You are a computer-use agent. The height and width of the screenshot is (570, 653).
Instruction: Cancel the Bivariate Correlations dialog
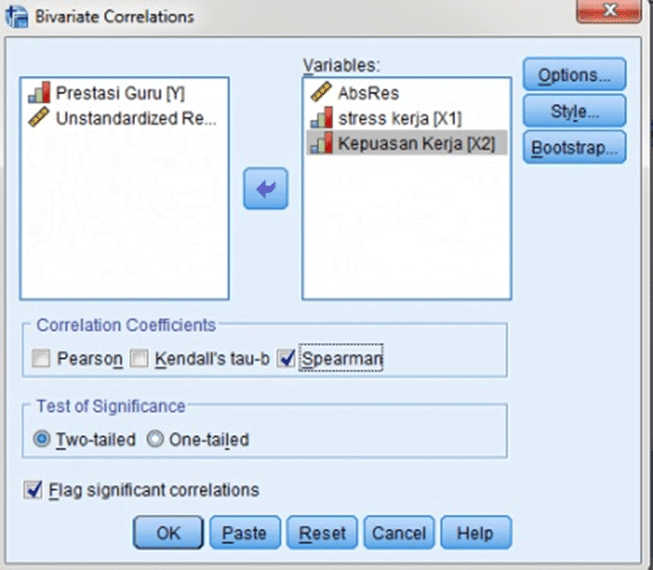pos(399,533)
